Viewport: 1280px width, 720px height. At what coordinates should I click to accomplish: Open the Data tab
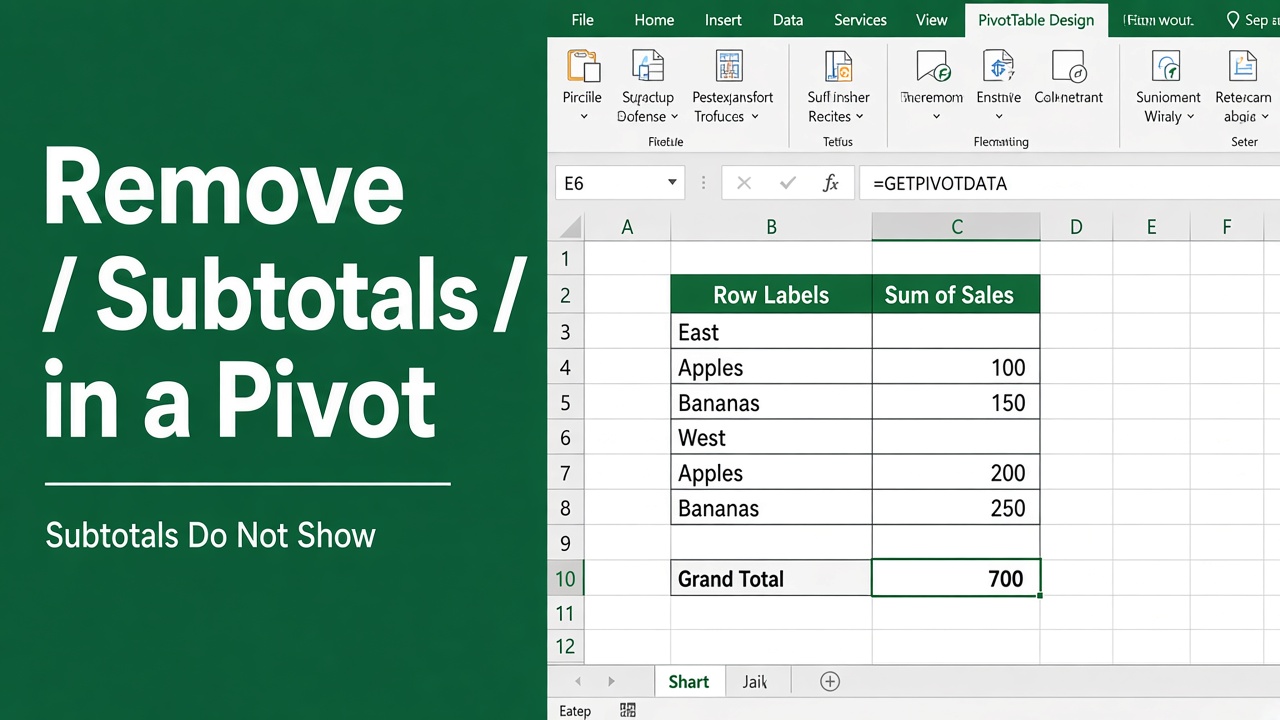coord(788,20)
